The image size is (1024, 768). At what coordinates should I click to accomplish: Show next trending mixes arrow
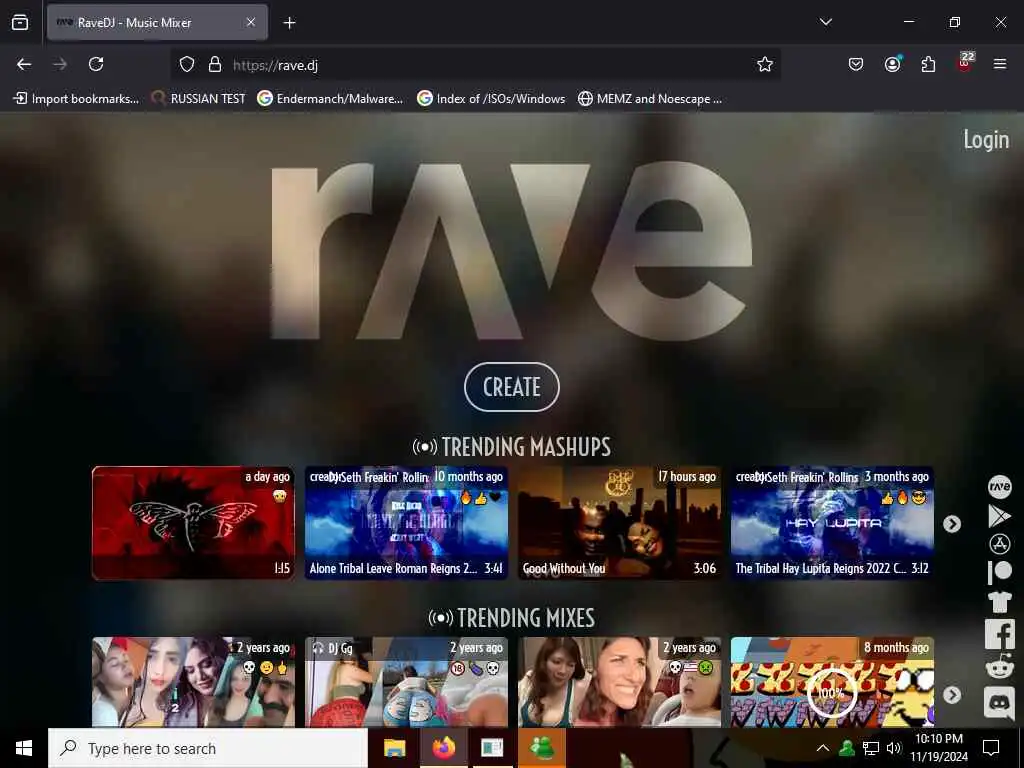click(952, 695)
